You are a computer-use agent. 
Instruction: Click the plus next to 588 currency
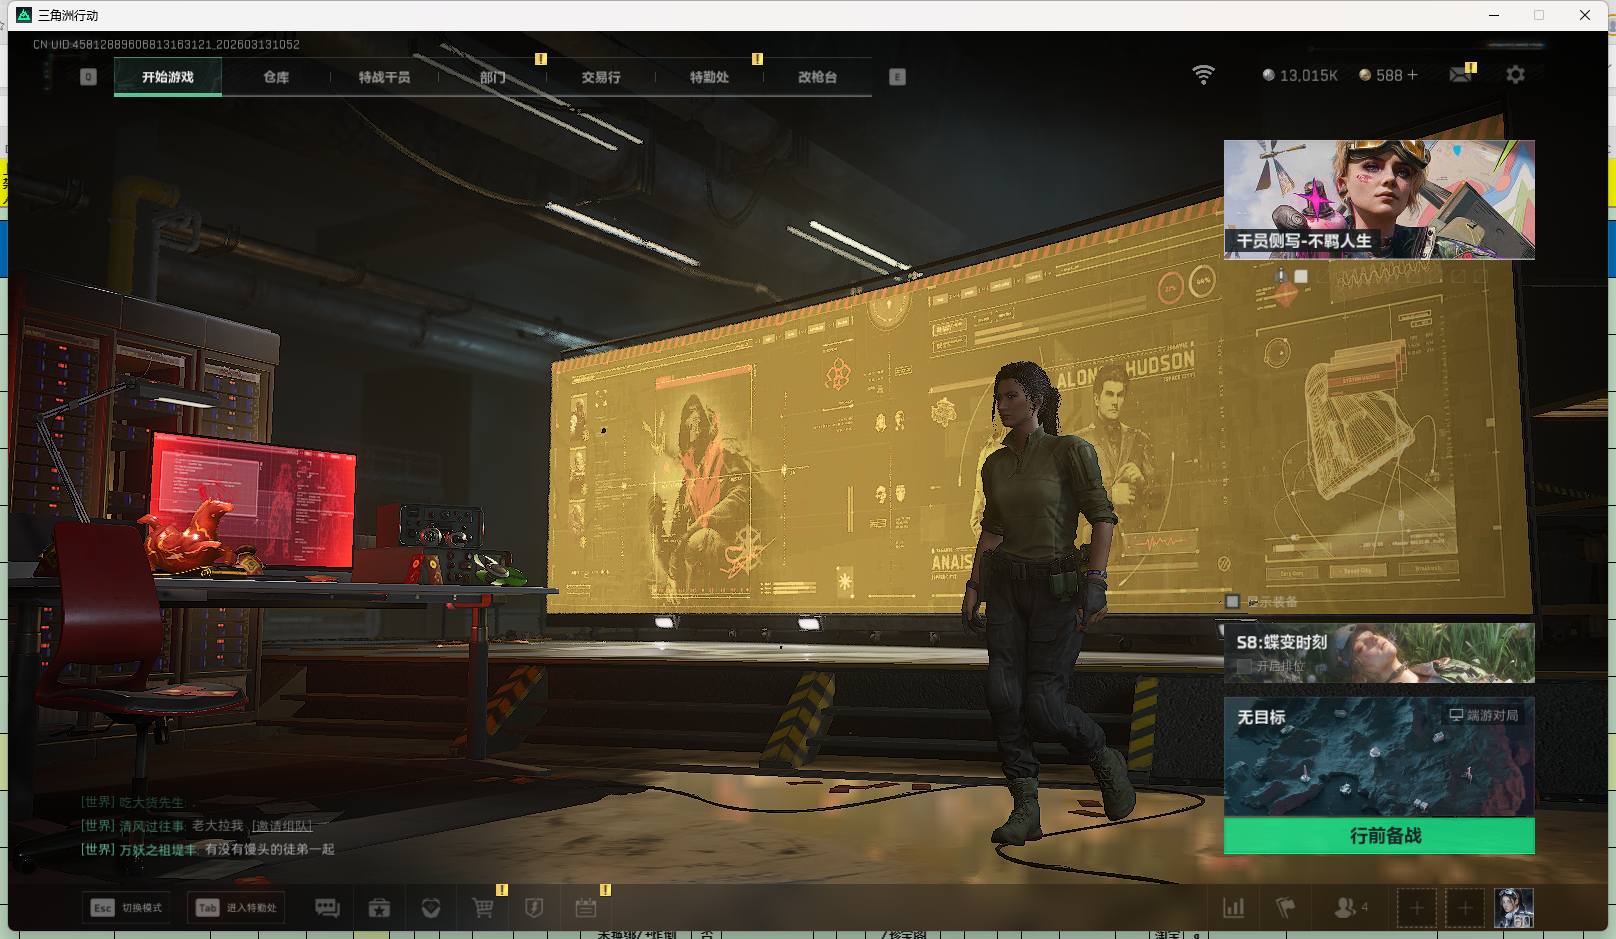tap(1412, 75)
